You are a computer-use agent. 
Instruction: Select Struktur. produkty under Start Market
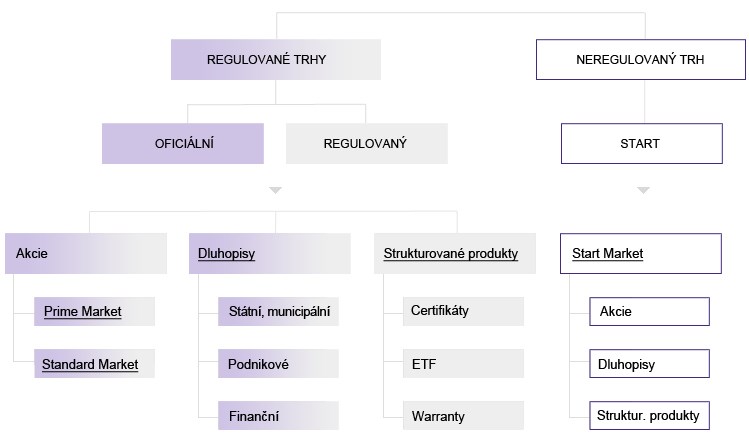point(649,415)
